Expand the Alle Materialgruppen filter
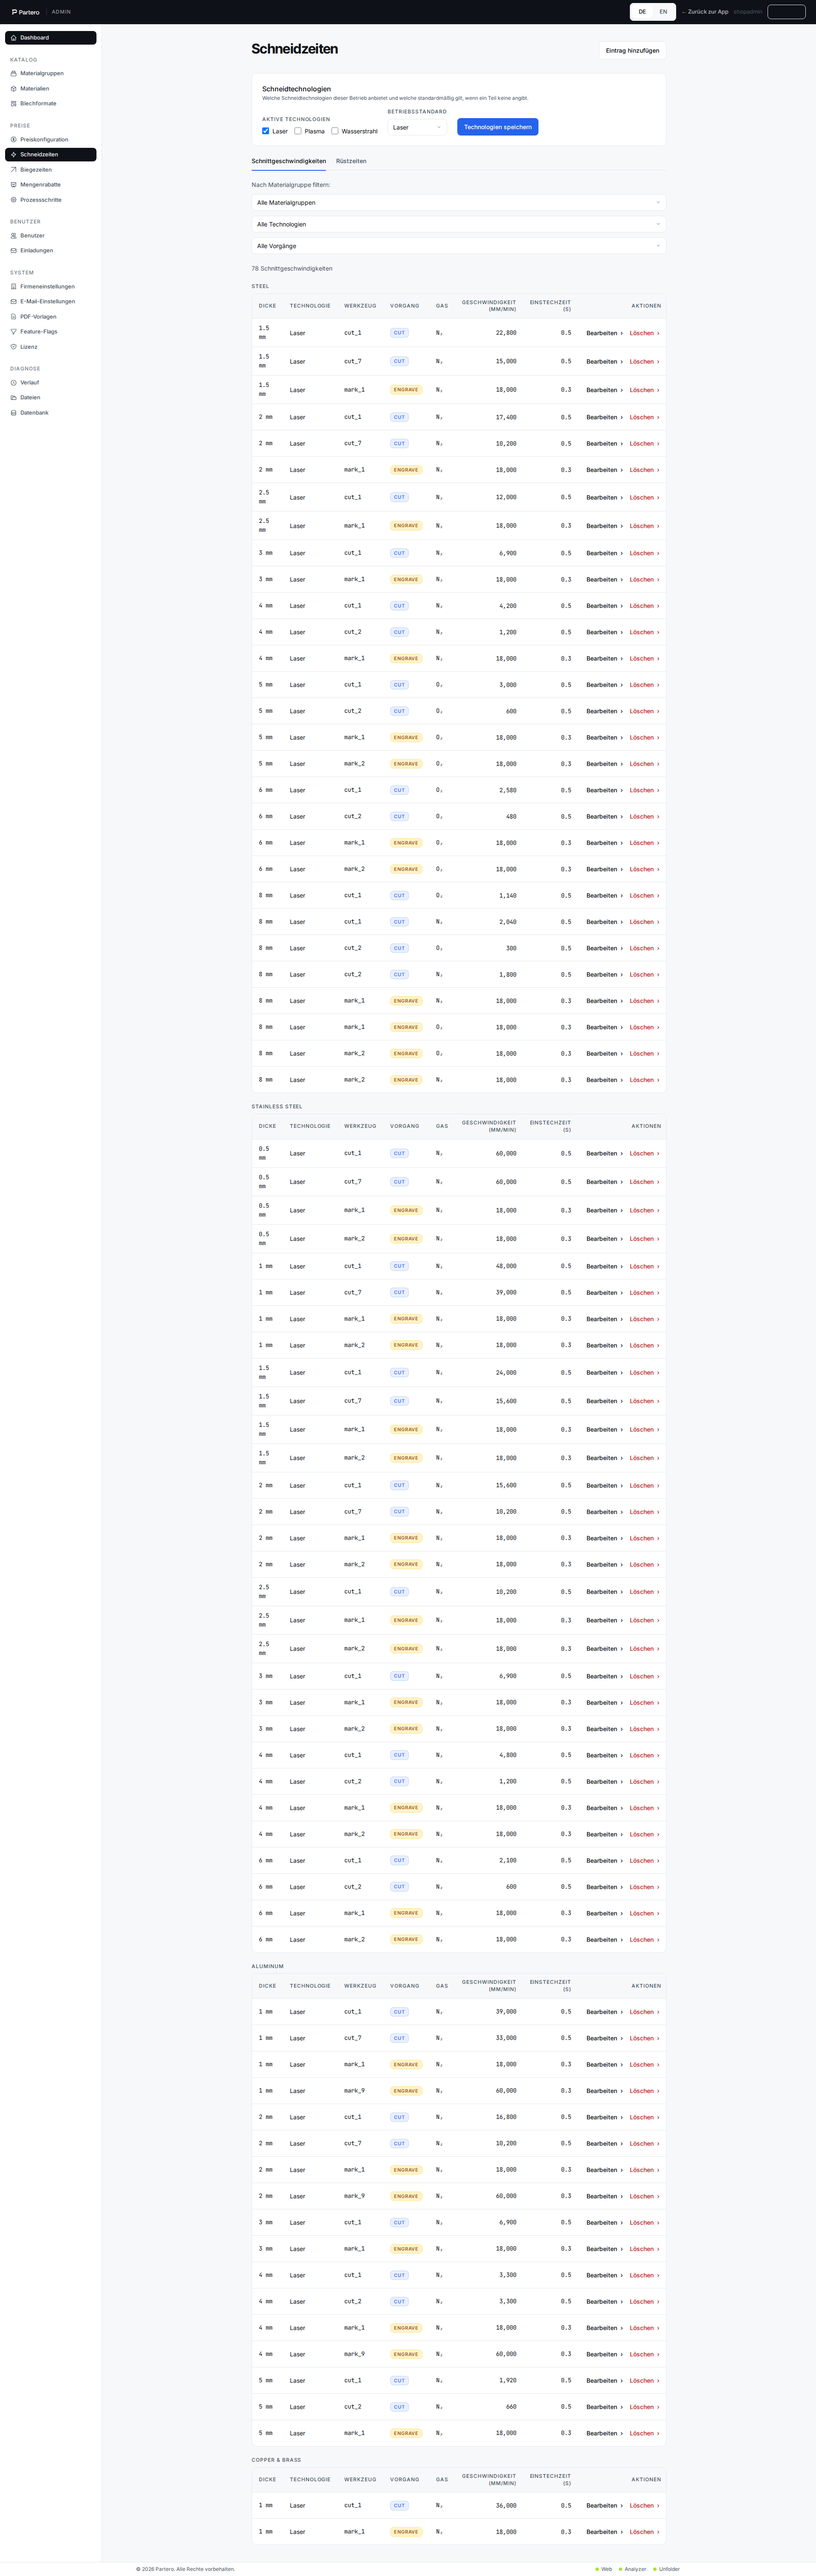816x2576 pixels. (x=458, y=203)
